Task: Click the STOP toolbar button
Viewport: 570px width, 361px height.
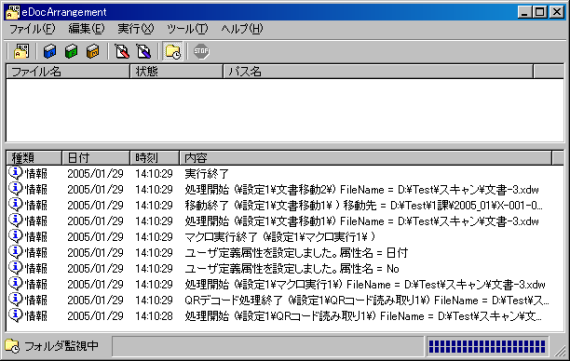Action: click(201, 51)
